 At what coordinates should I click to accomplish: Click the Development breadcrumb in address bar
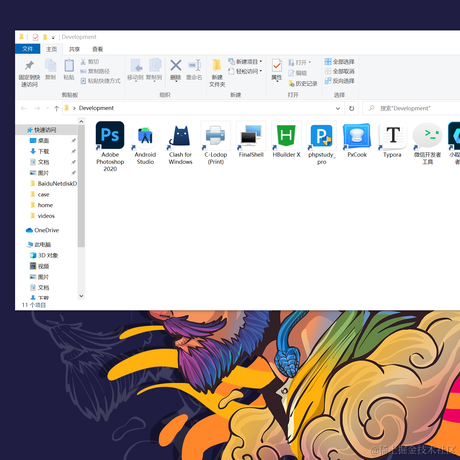tap(96, 108)
